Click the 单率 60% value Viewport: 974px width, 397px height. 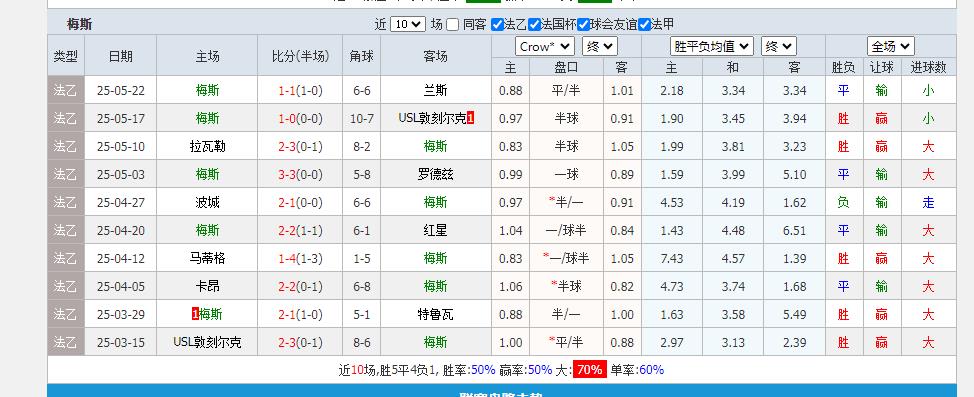(651, 370)
